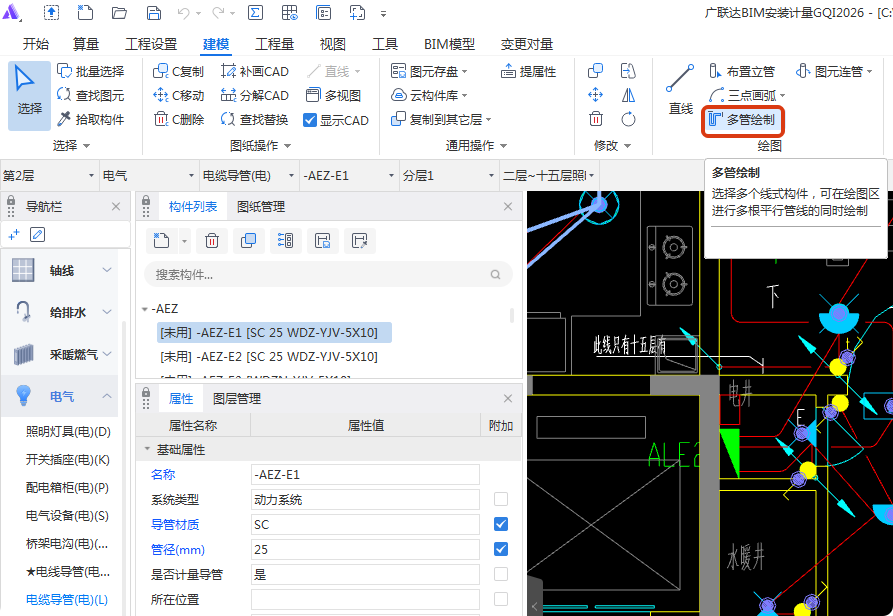
Task: Click the mirror icon in the 修改 group
Action: (x=630, y=94)
